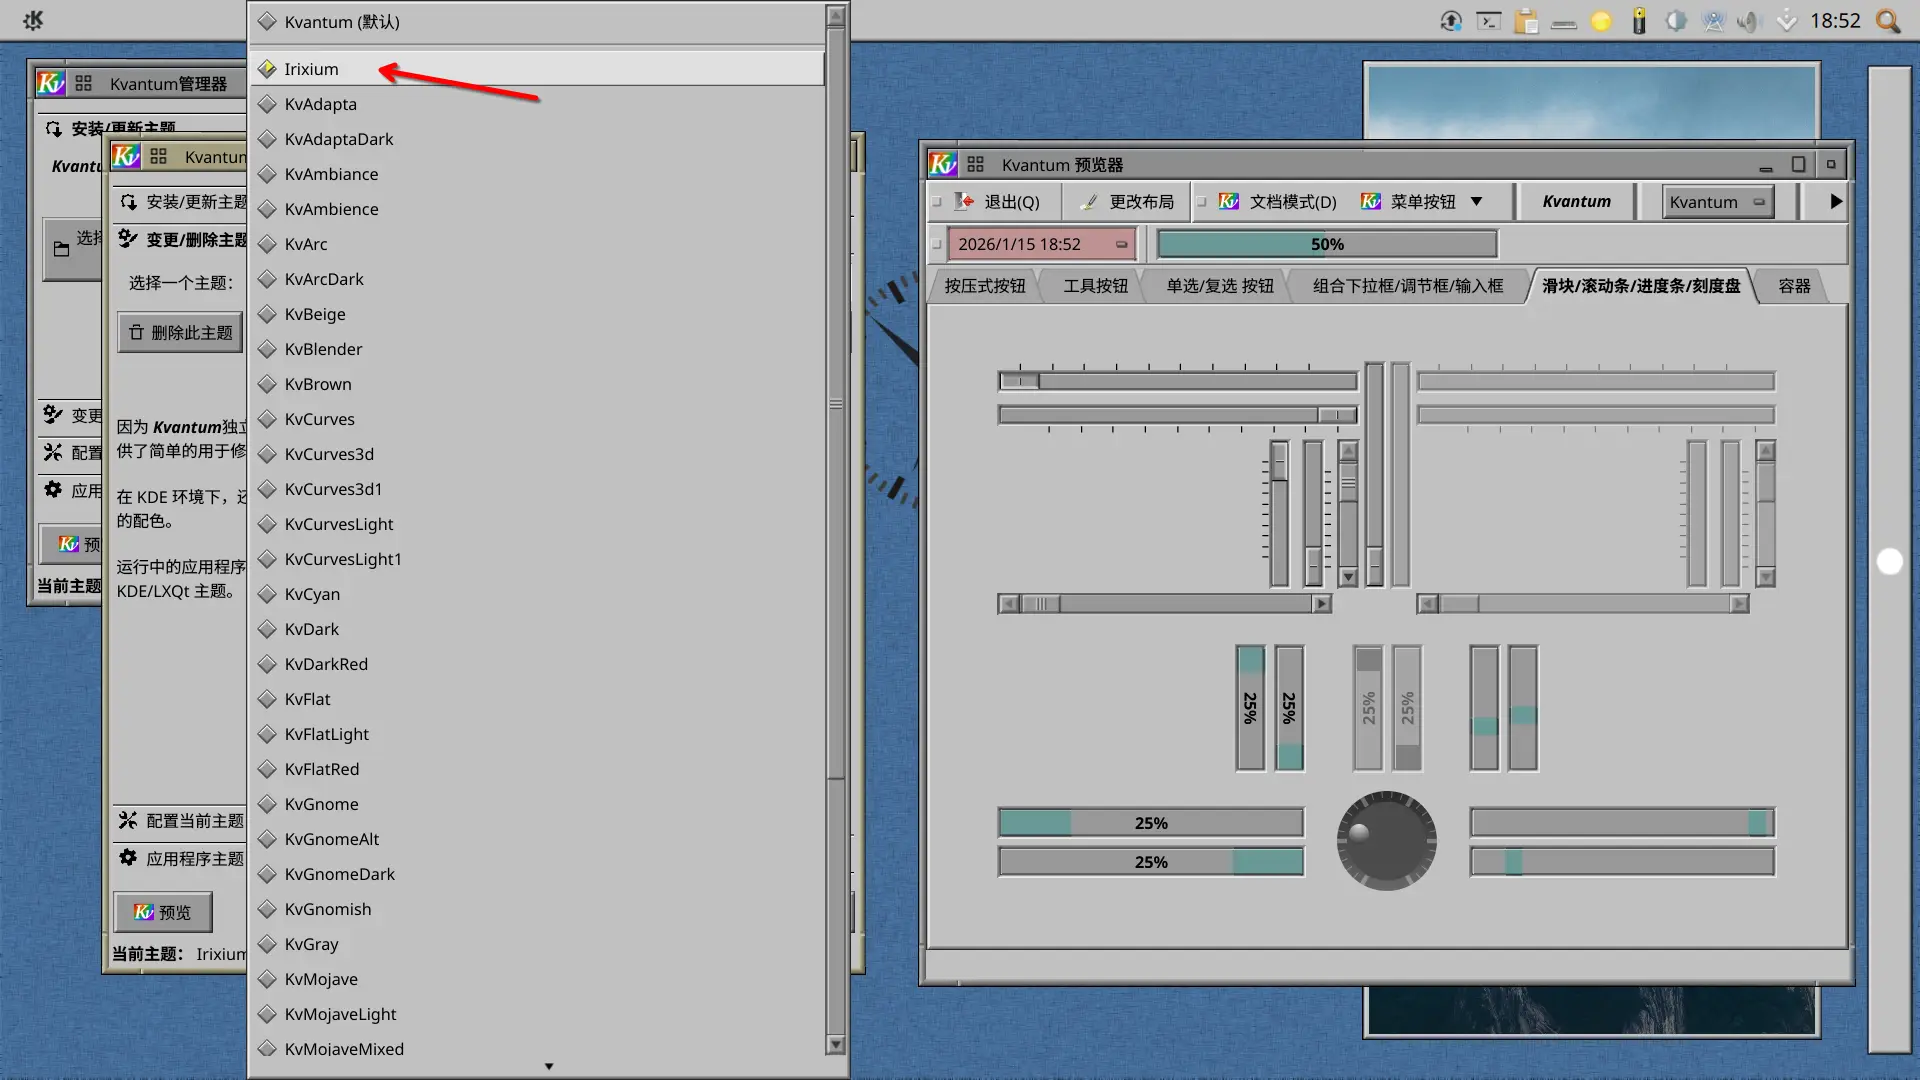Click the volume speaker tray icon
The height and width of the screenshot is (1080, 1920).
[1748, 21]
